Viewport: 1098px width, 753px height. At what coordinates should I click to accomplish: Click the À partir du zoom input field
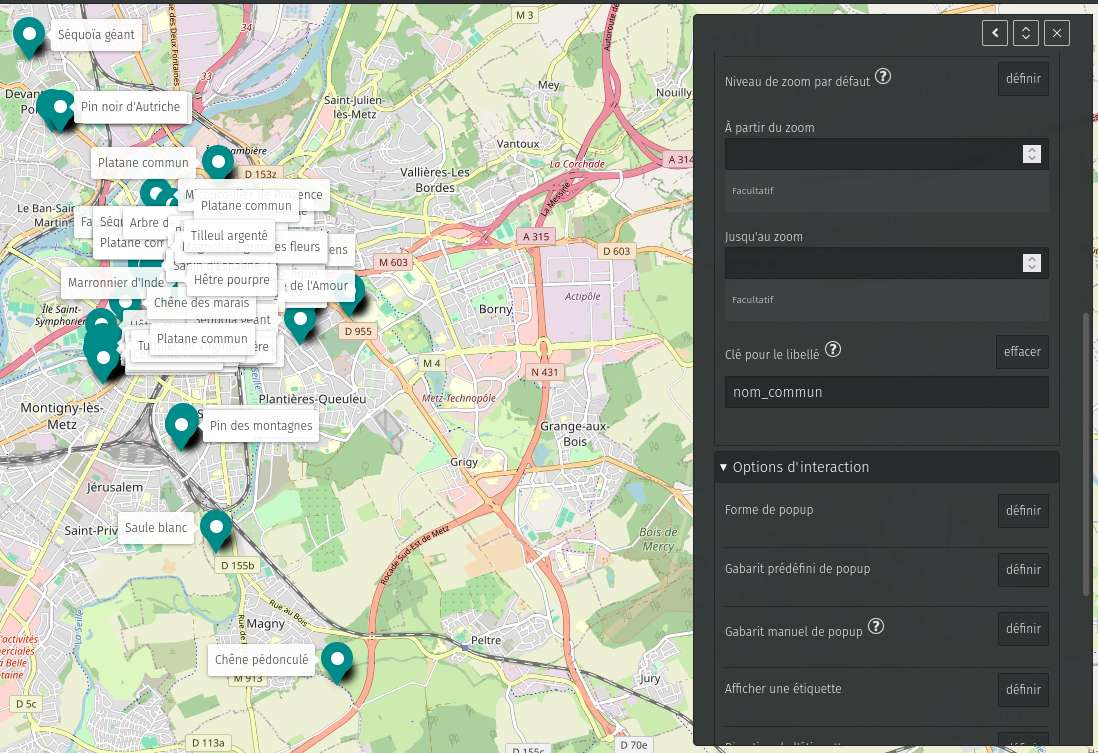tap(870, 154)
